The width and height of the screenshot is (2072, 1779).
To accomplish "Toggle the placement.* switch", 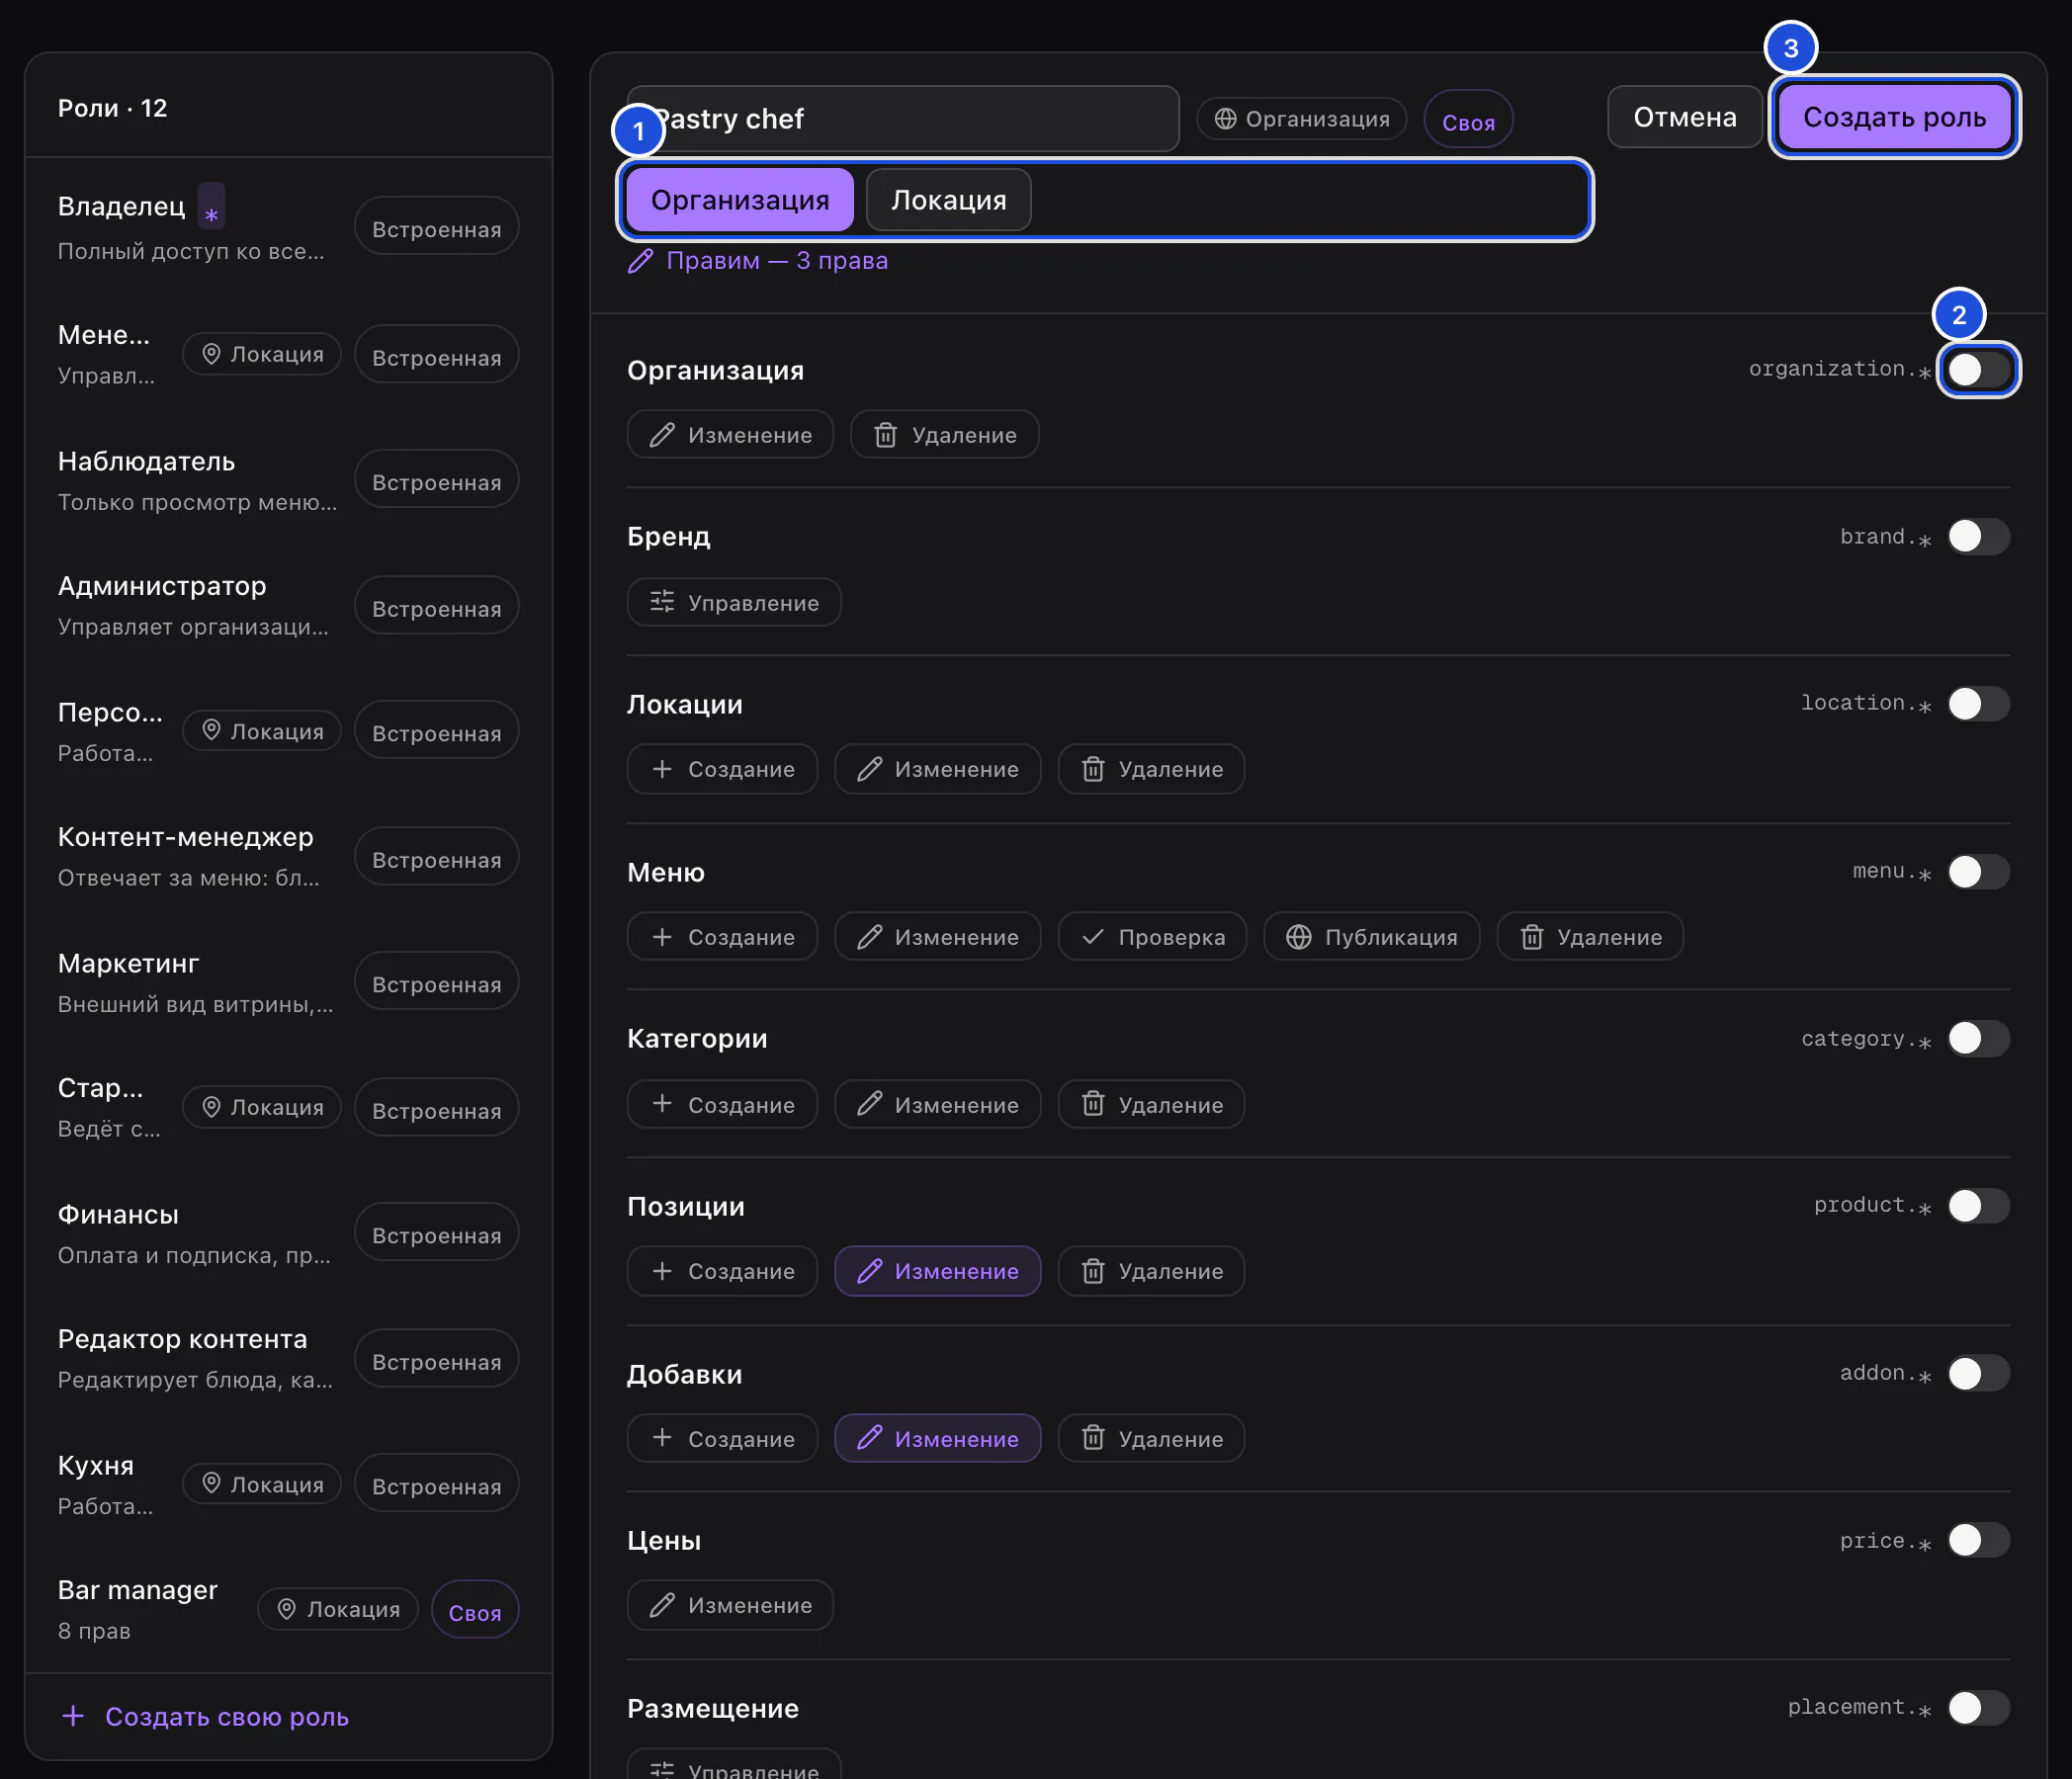I will click(x=1978, y=1708).
